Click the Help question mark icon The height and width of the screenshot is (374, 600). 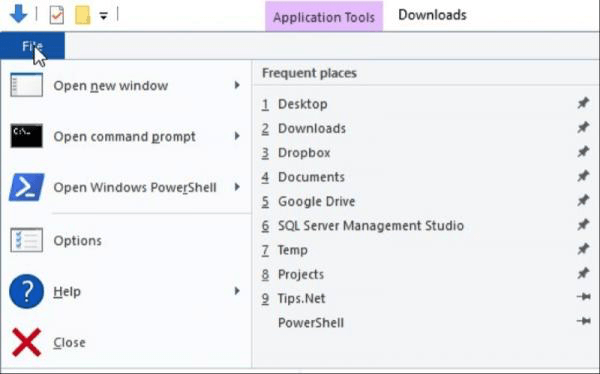(26, 291)
